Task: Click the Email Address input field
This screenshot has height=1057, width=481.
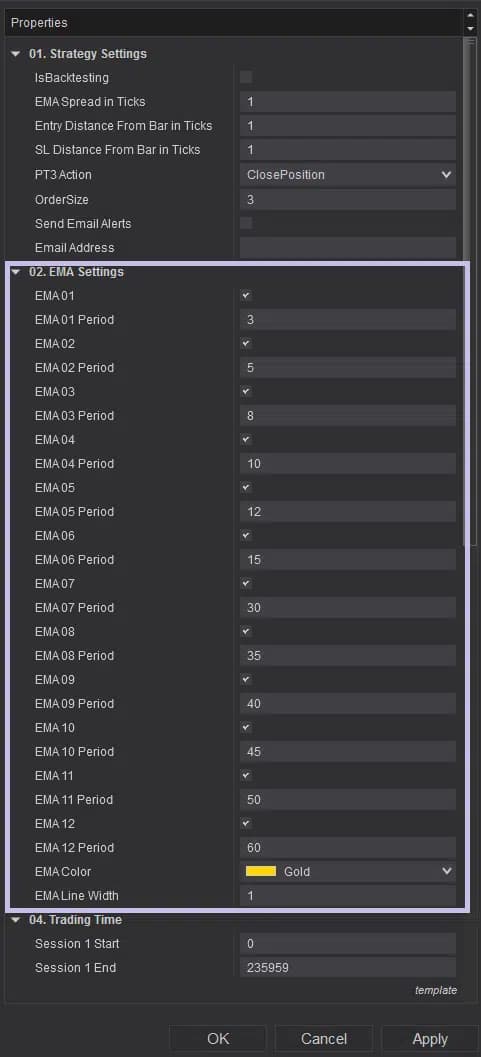Action: pyautogui.click(x=348, y=247)
